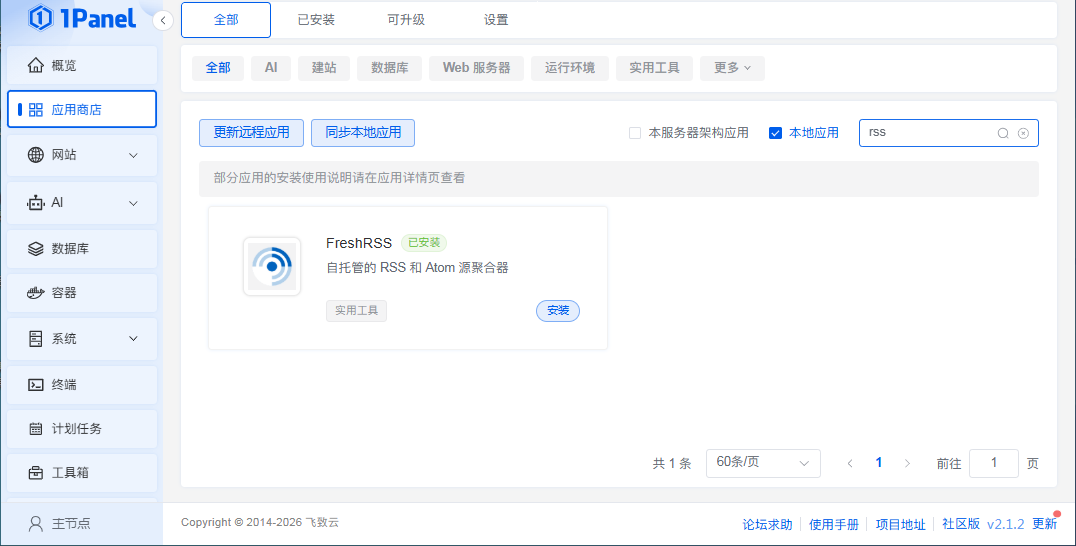Switch to the 已安装 tab
Viewport: 1076px width, 546px height.
click(316, 20)
